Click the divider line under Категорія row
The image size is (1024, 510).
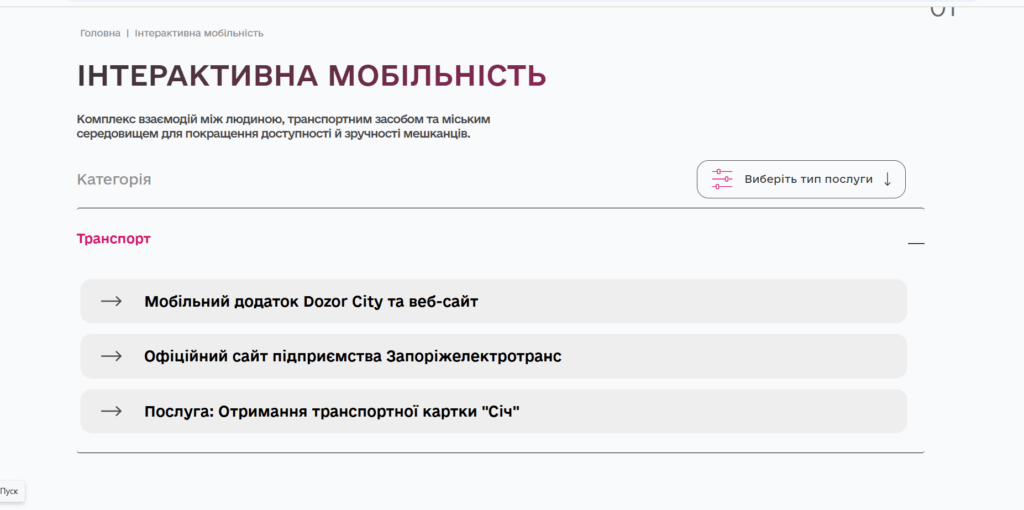click(x=500, y=208)
